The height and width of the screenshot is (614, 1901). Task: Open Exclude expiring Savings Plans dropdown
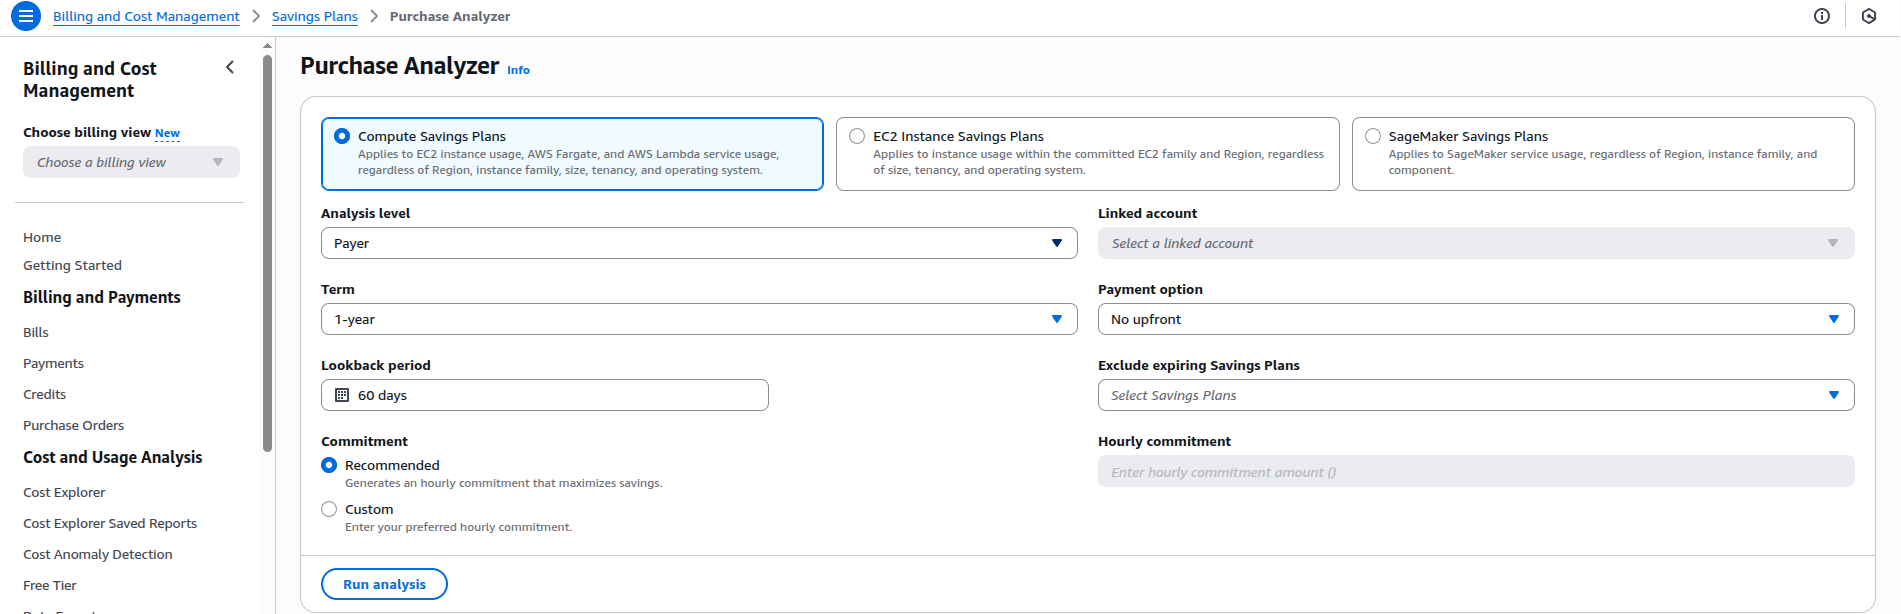[1475, 395]
